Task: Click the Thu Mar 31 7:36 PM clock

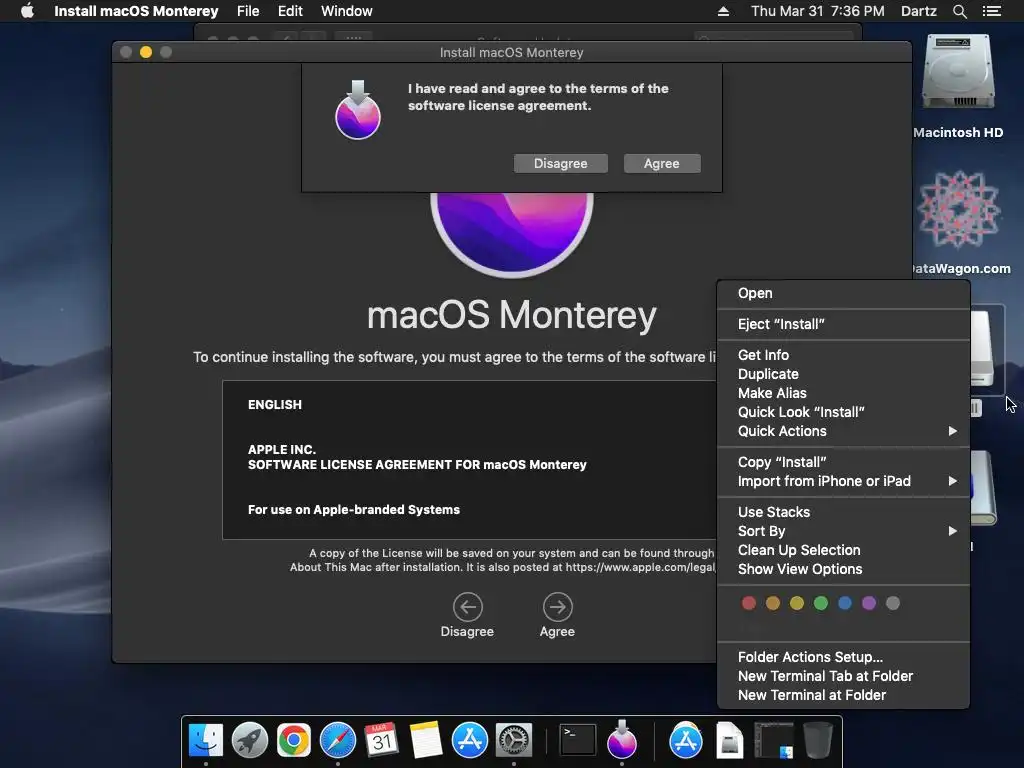Action: (818, 11)
